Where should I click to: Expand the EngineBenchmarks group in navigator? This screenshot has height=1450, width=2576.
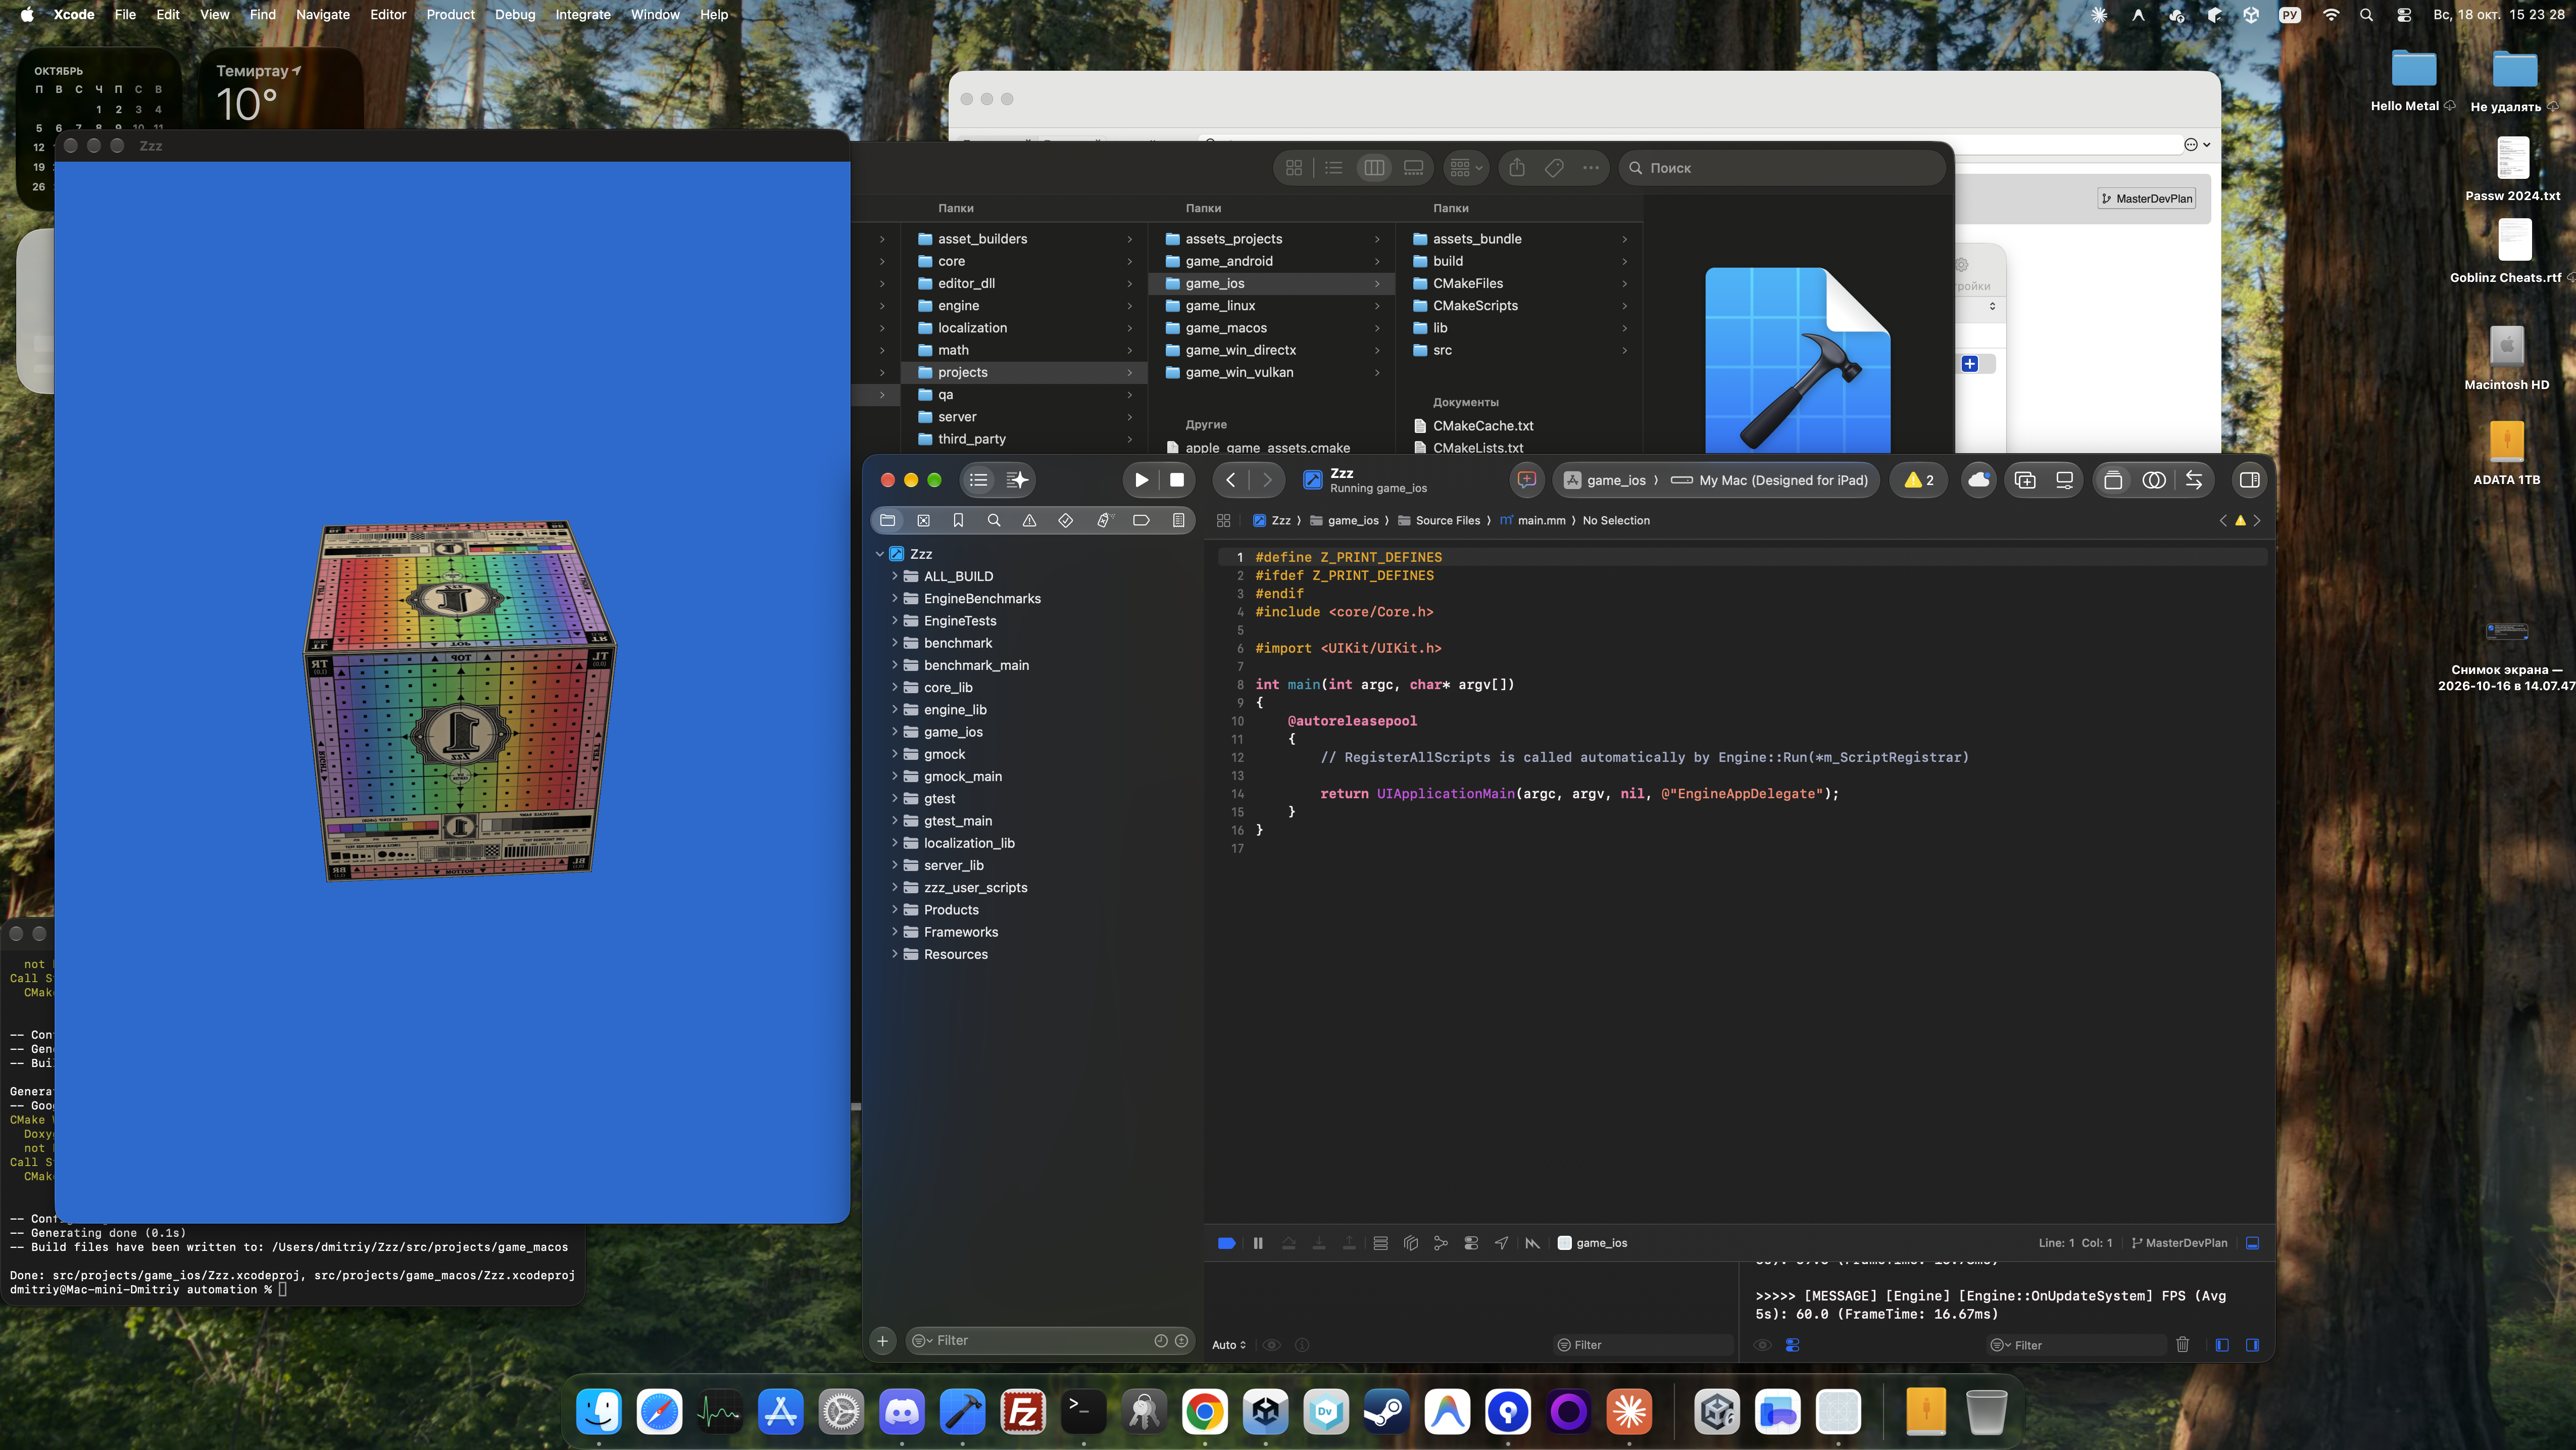[894, 598]
